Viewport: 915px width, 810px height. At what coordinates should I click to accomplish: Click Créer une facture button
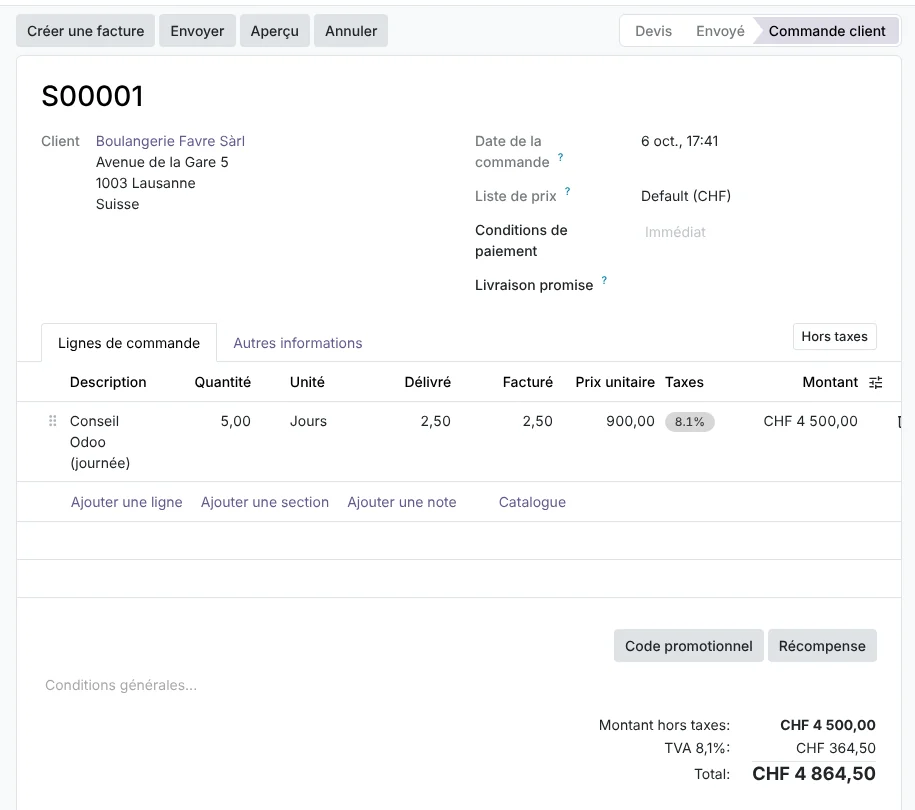(85, 31)
